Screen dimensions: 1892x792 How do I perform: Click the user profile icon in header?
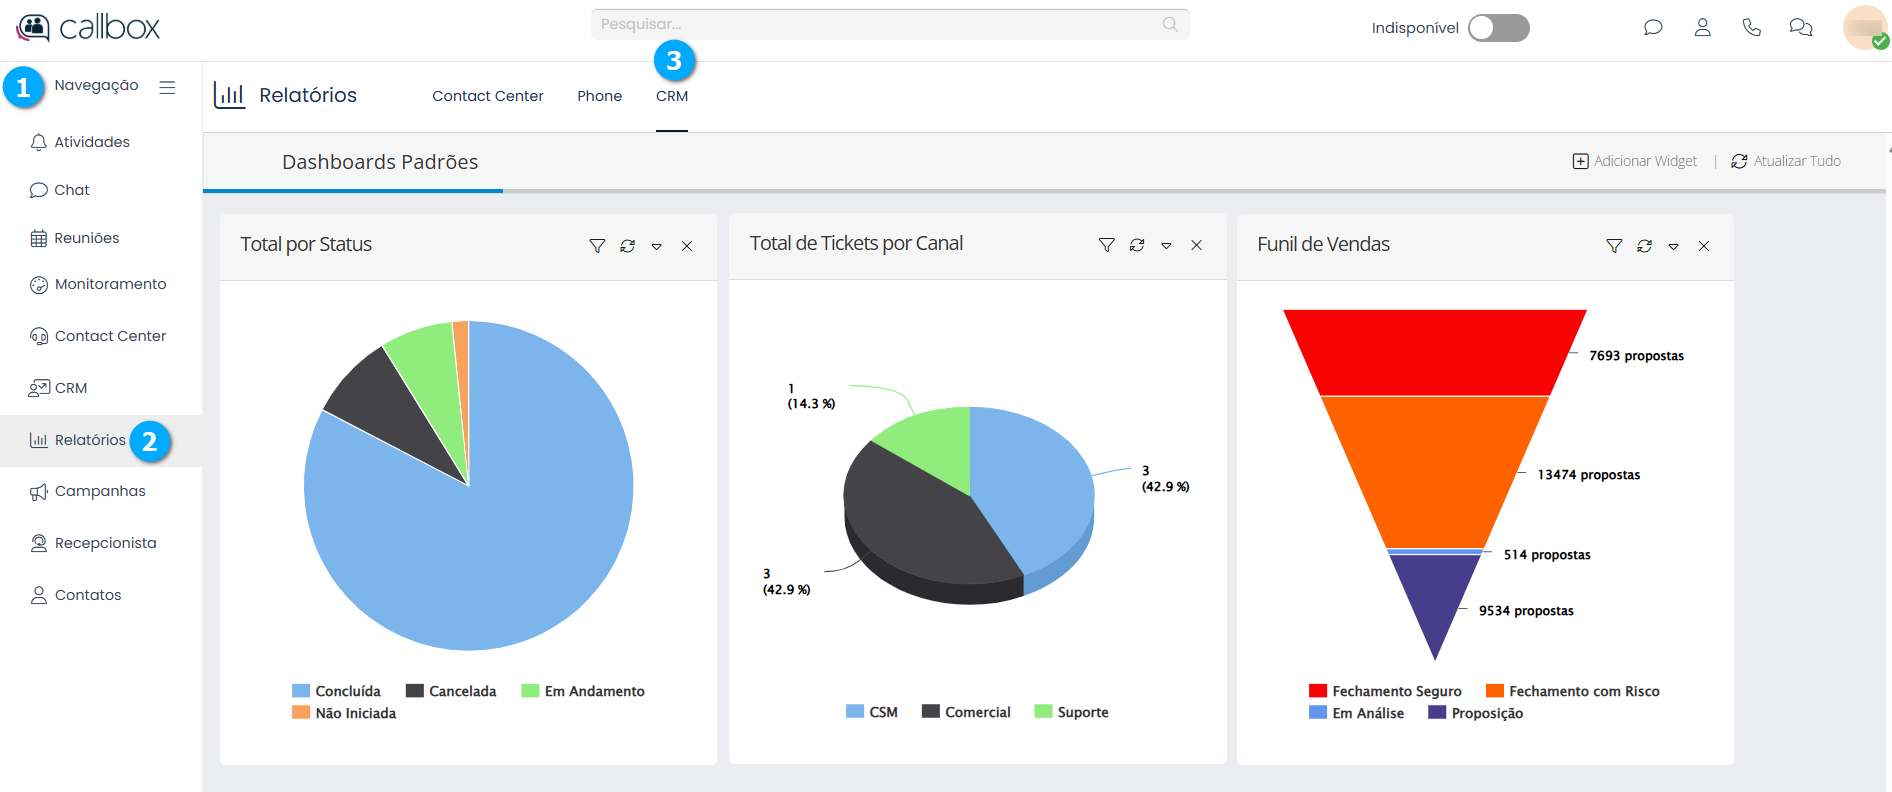coord(1702,28)
